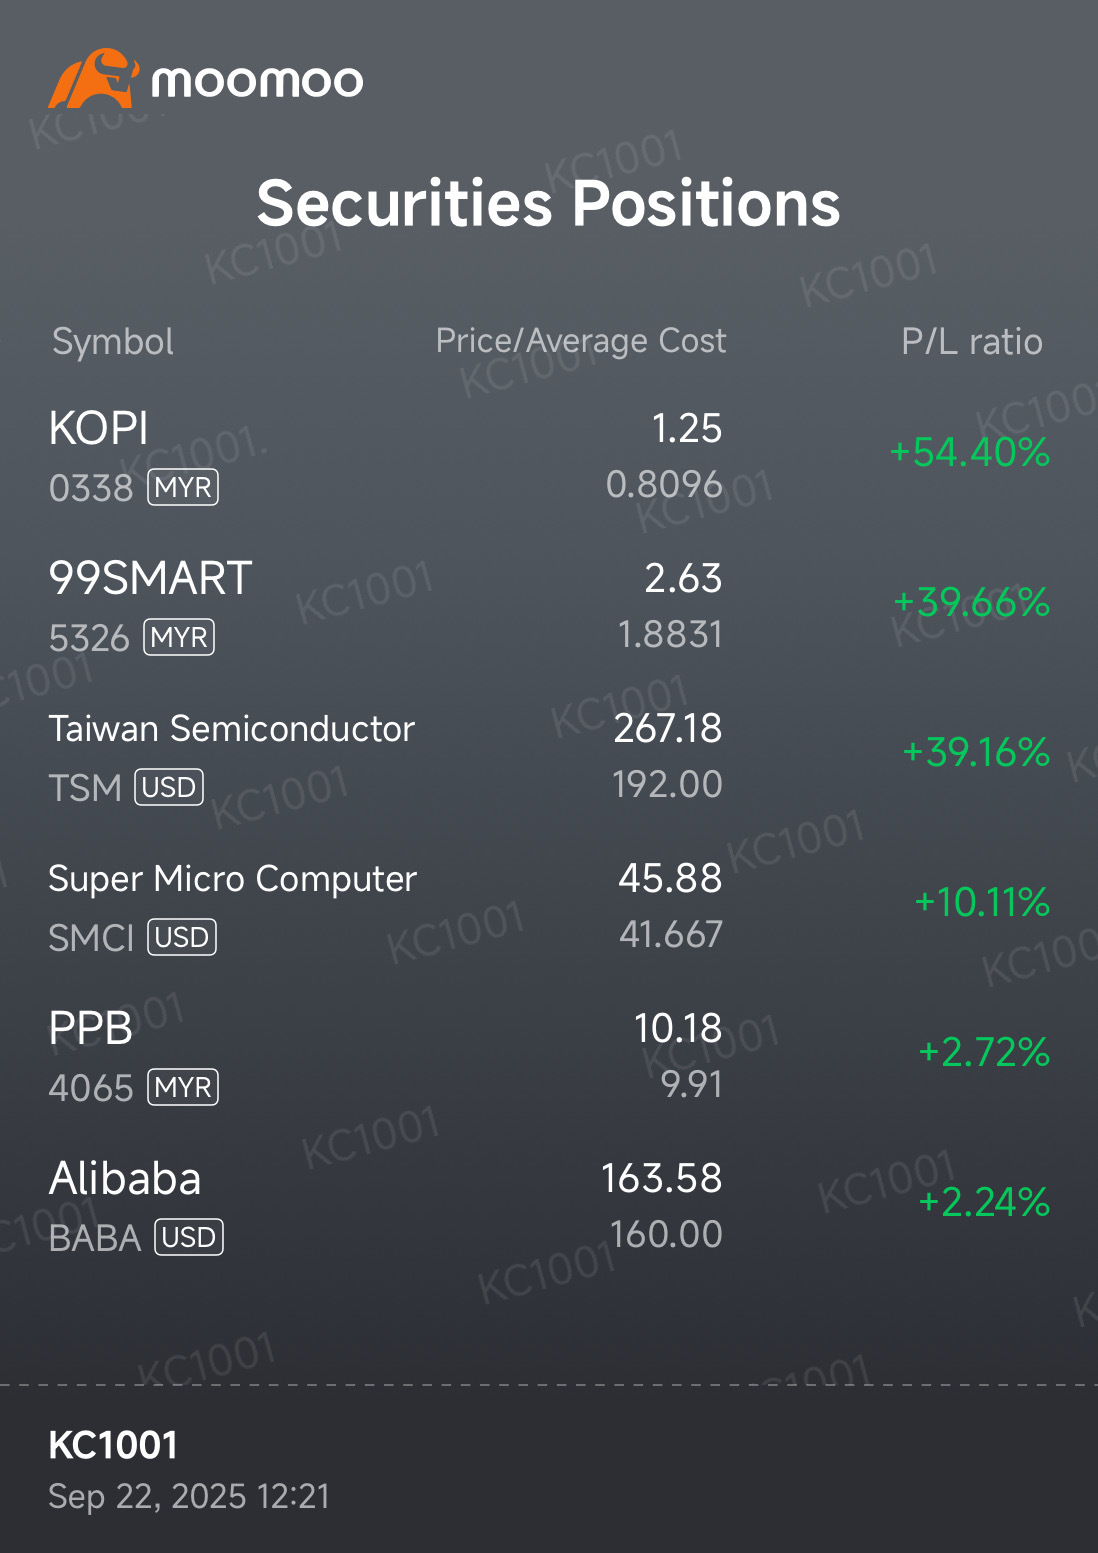Tap the MYR badge beside 99SMART 5326

point(179,638)
